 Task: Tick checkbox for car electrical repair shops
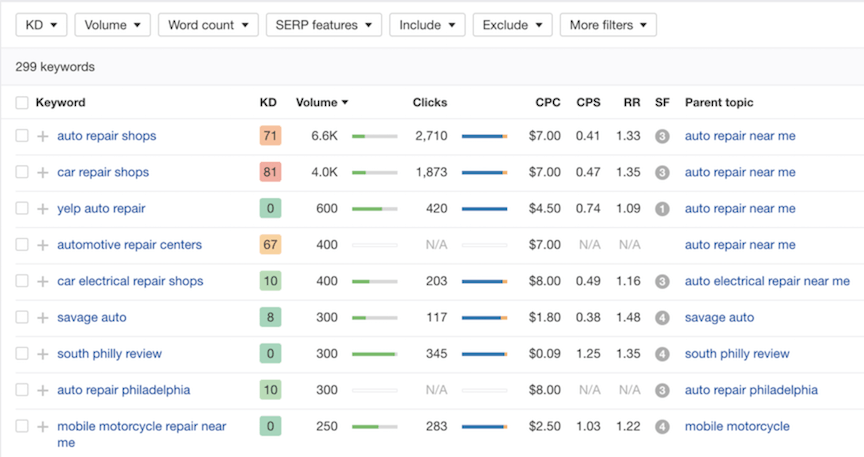click(x=22, y=281)
